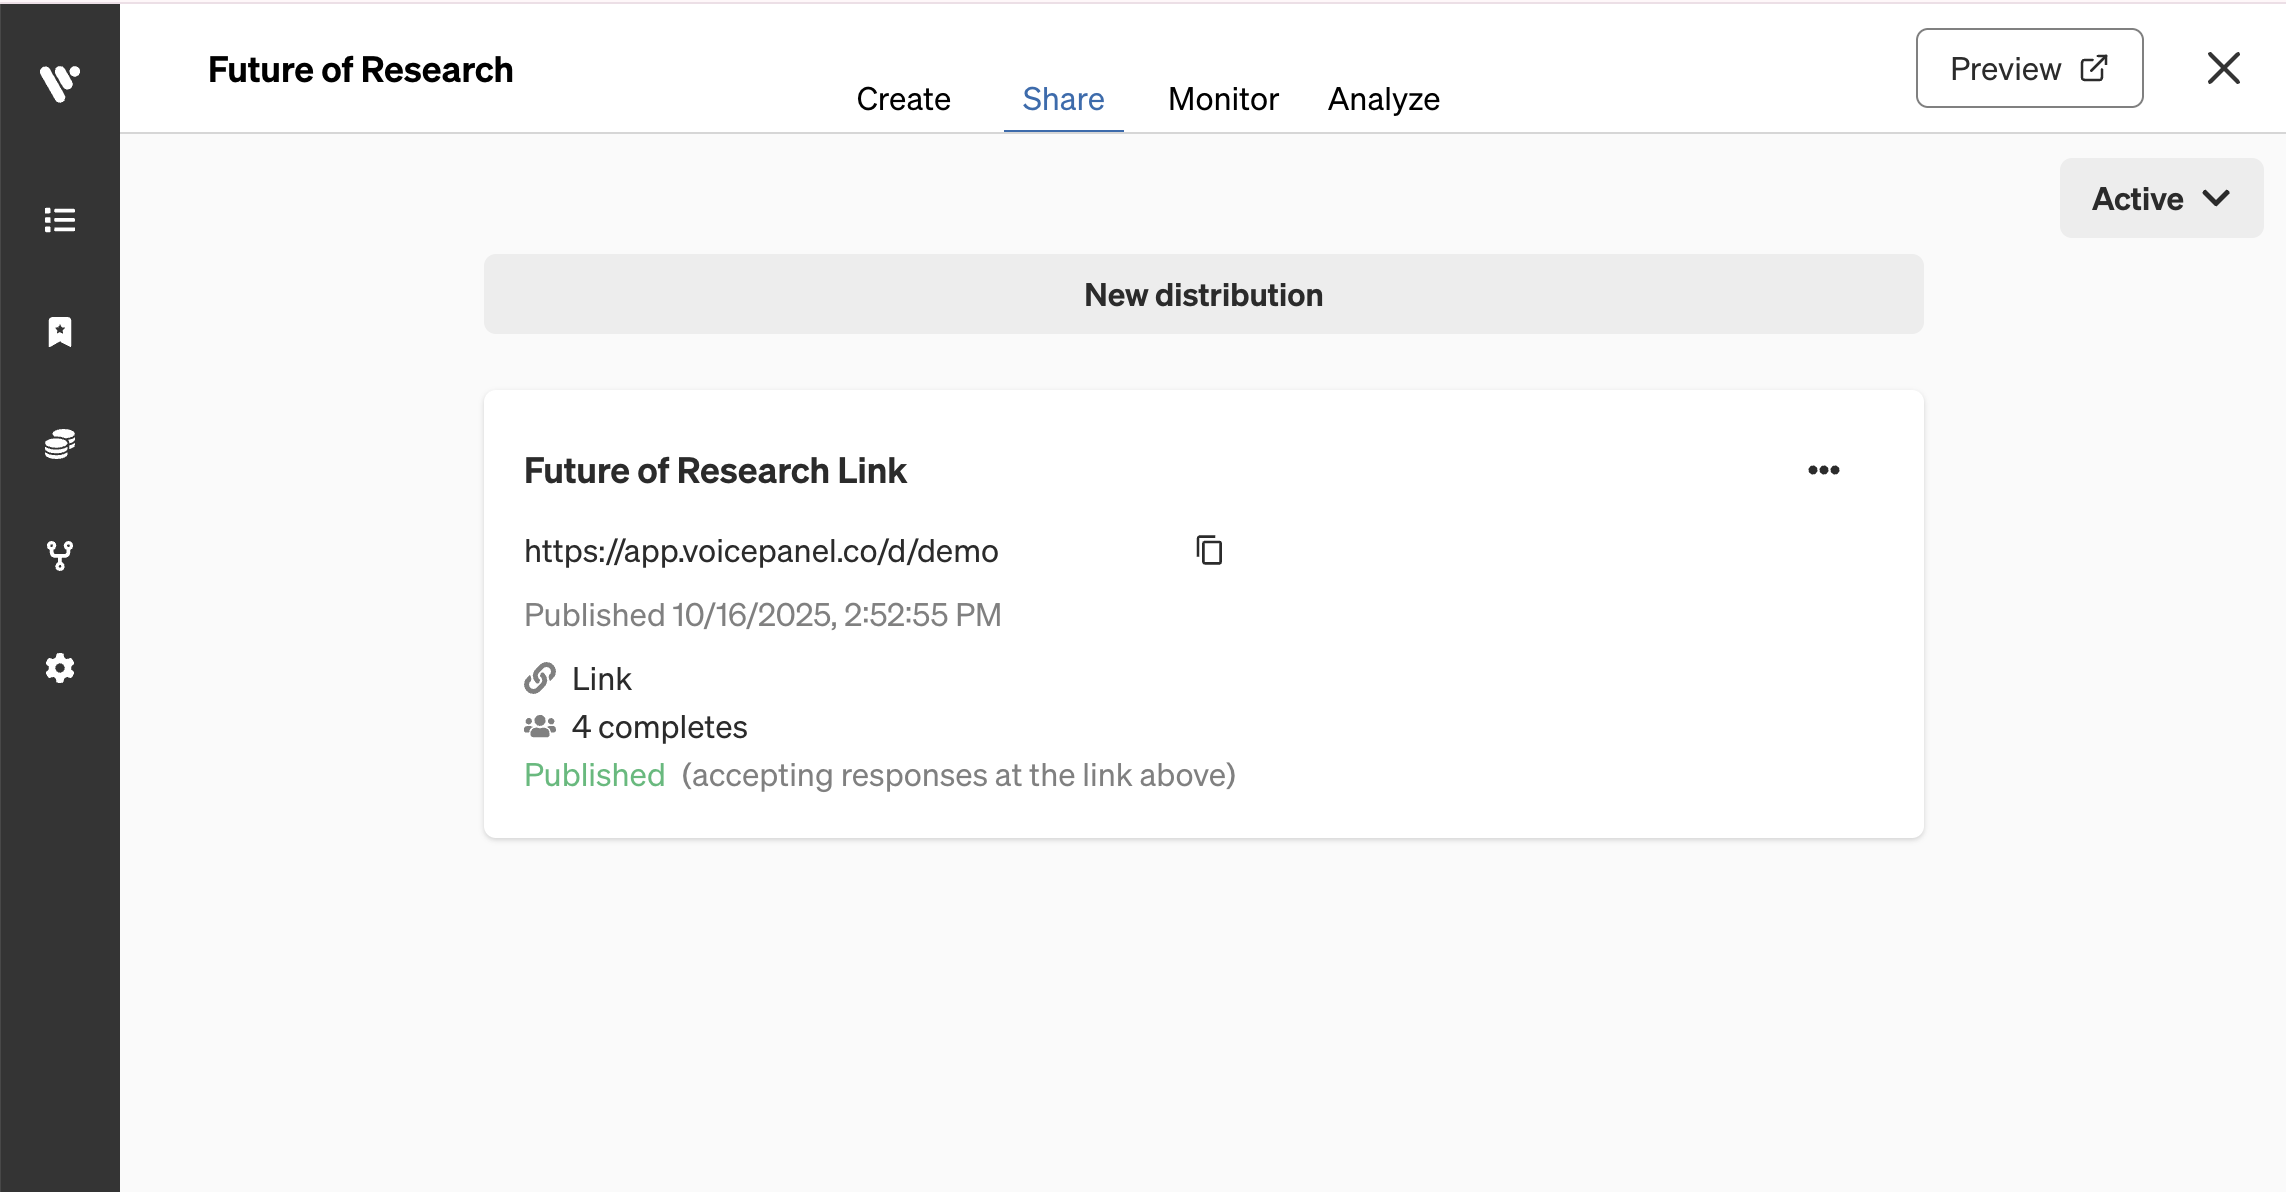
Task: Open the branch fork sidebar icon
Action: tap(60, 556)
